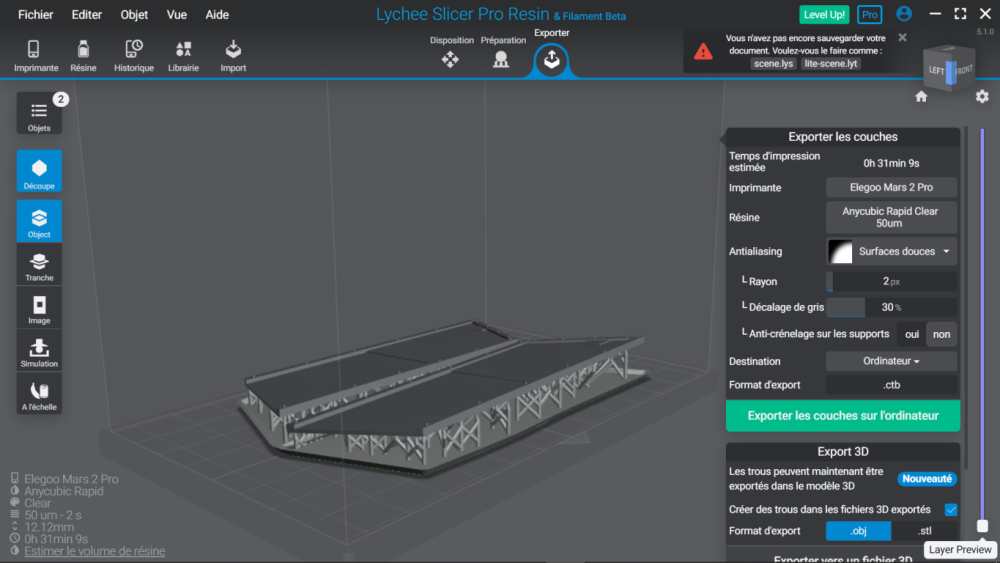This screenshot has width=1000, height=563.
Task: Click the red warning triangle icon
Action: click(703, 52)
